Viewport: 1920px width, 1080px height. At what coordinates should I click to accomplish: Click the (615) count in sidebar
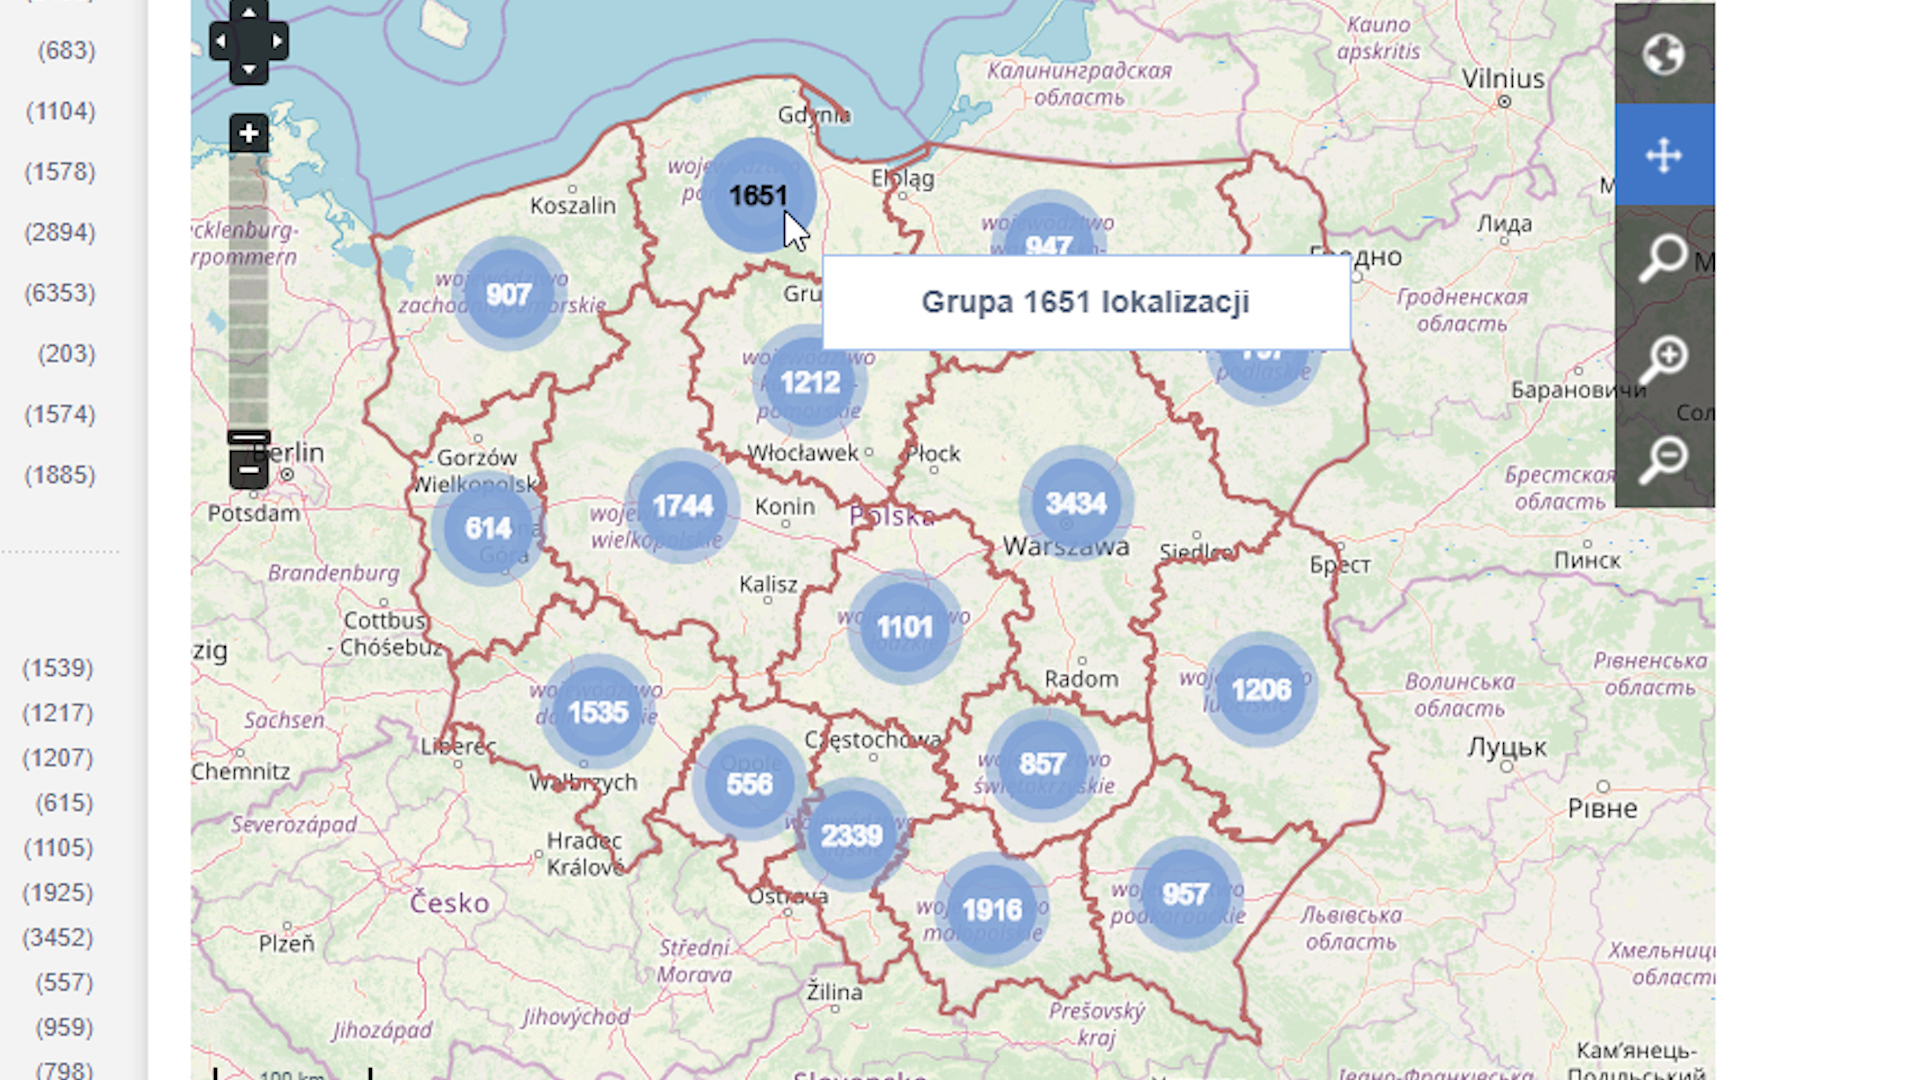65,803
